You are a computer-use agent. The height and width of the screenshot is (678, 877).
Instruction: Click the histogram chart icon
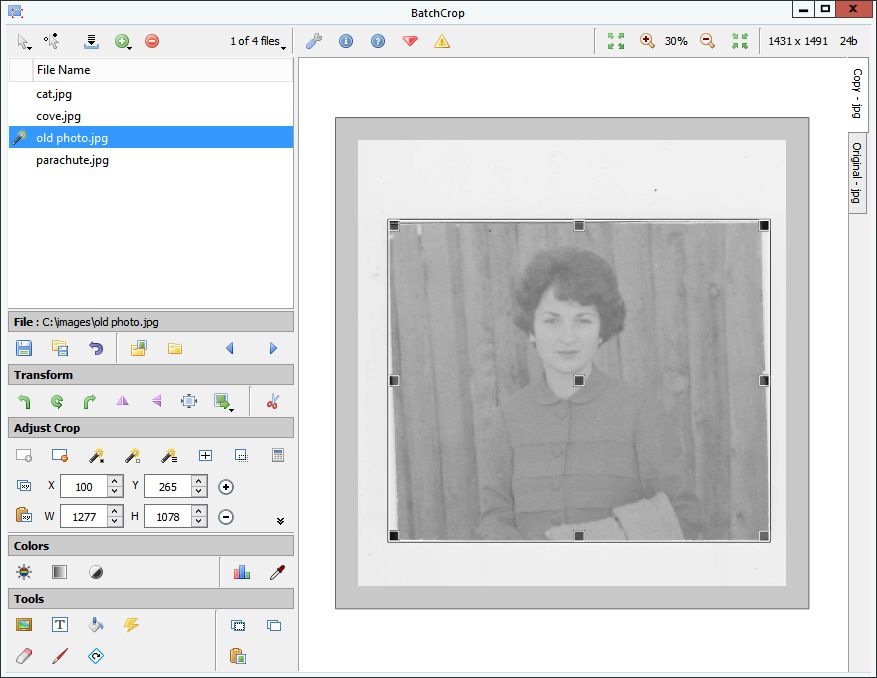click(241, 572)
